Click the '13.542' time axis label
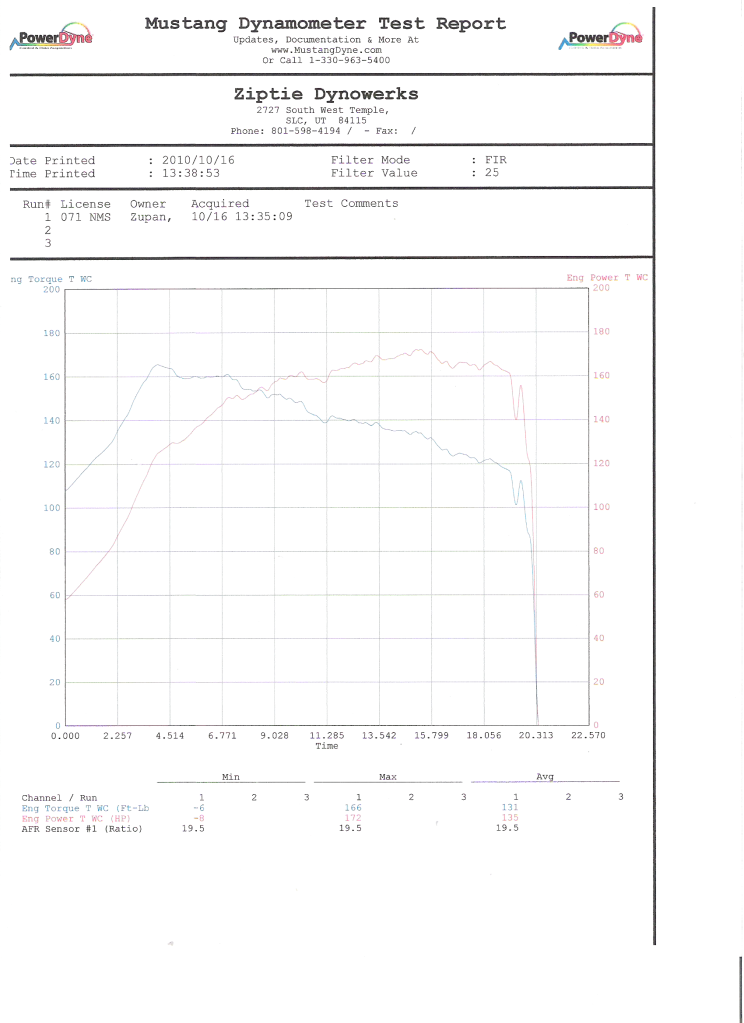744x1023 pixels. pyautogui.click(x=379, y=735)
